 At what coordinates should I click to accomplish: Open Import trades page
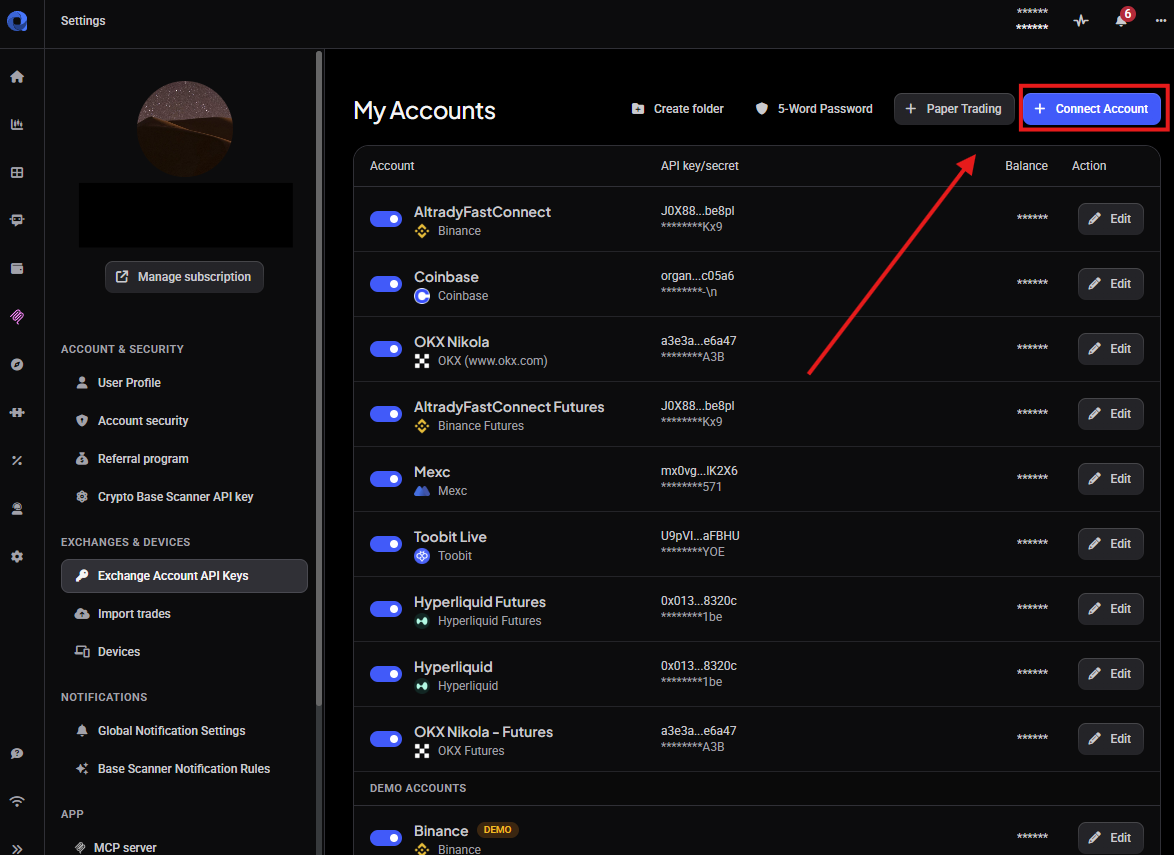pyautogui.click(x=184, y=614)
